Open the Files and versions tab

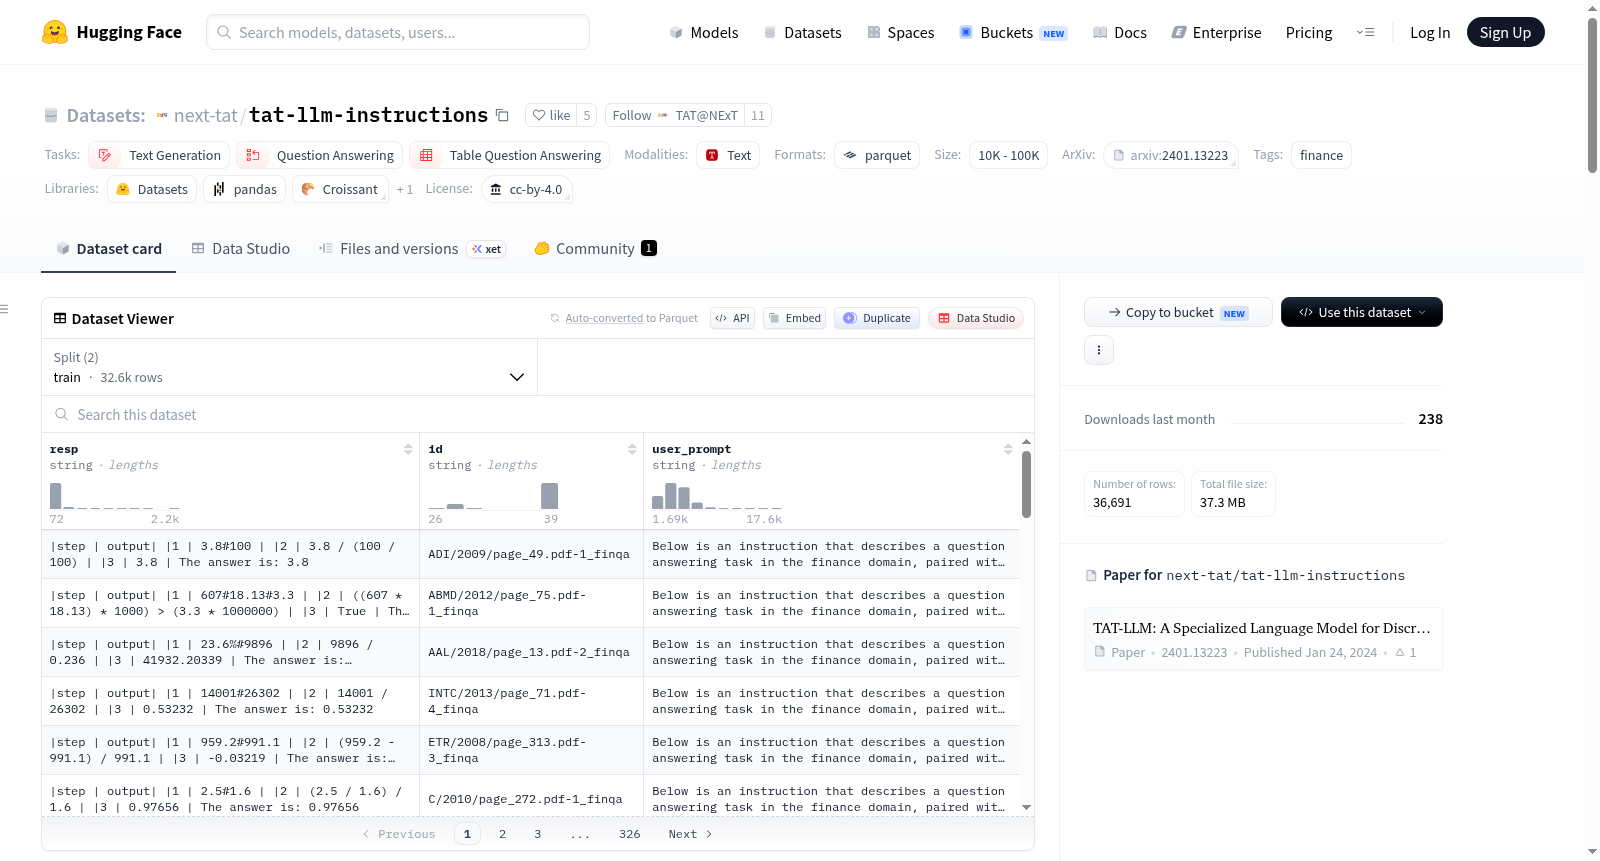coord(412,248)
